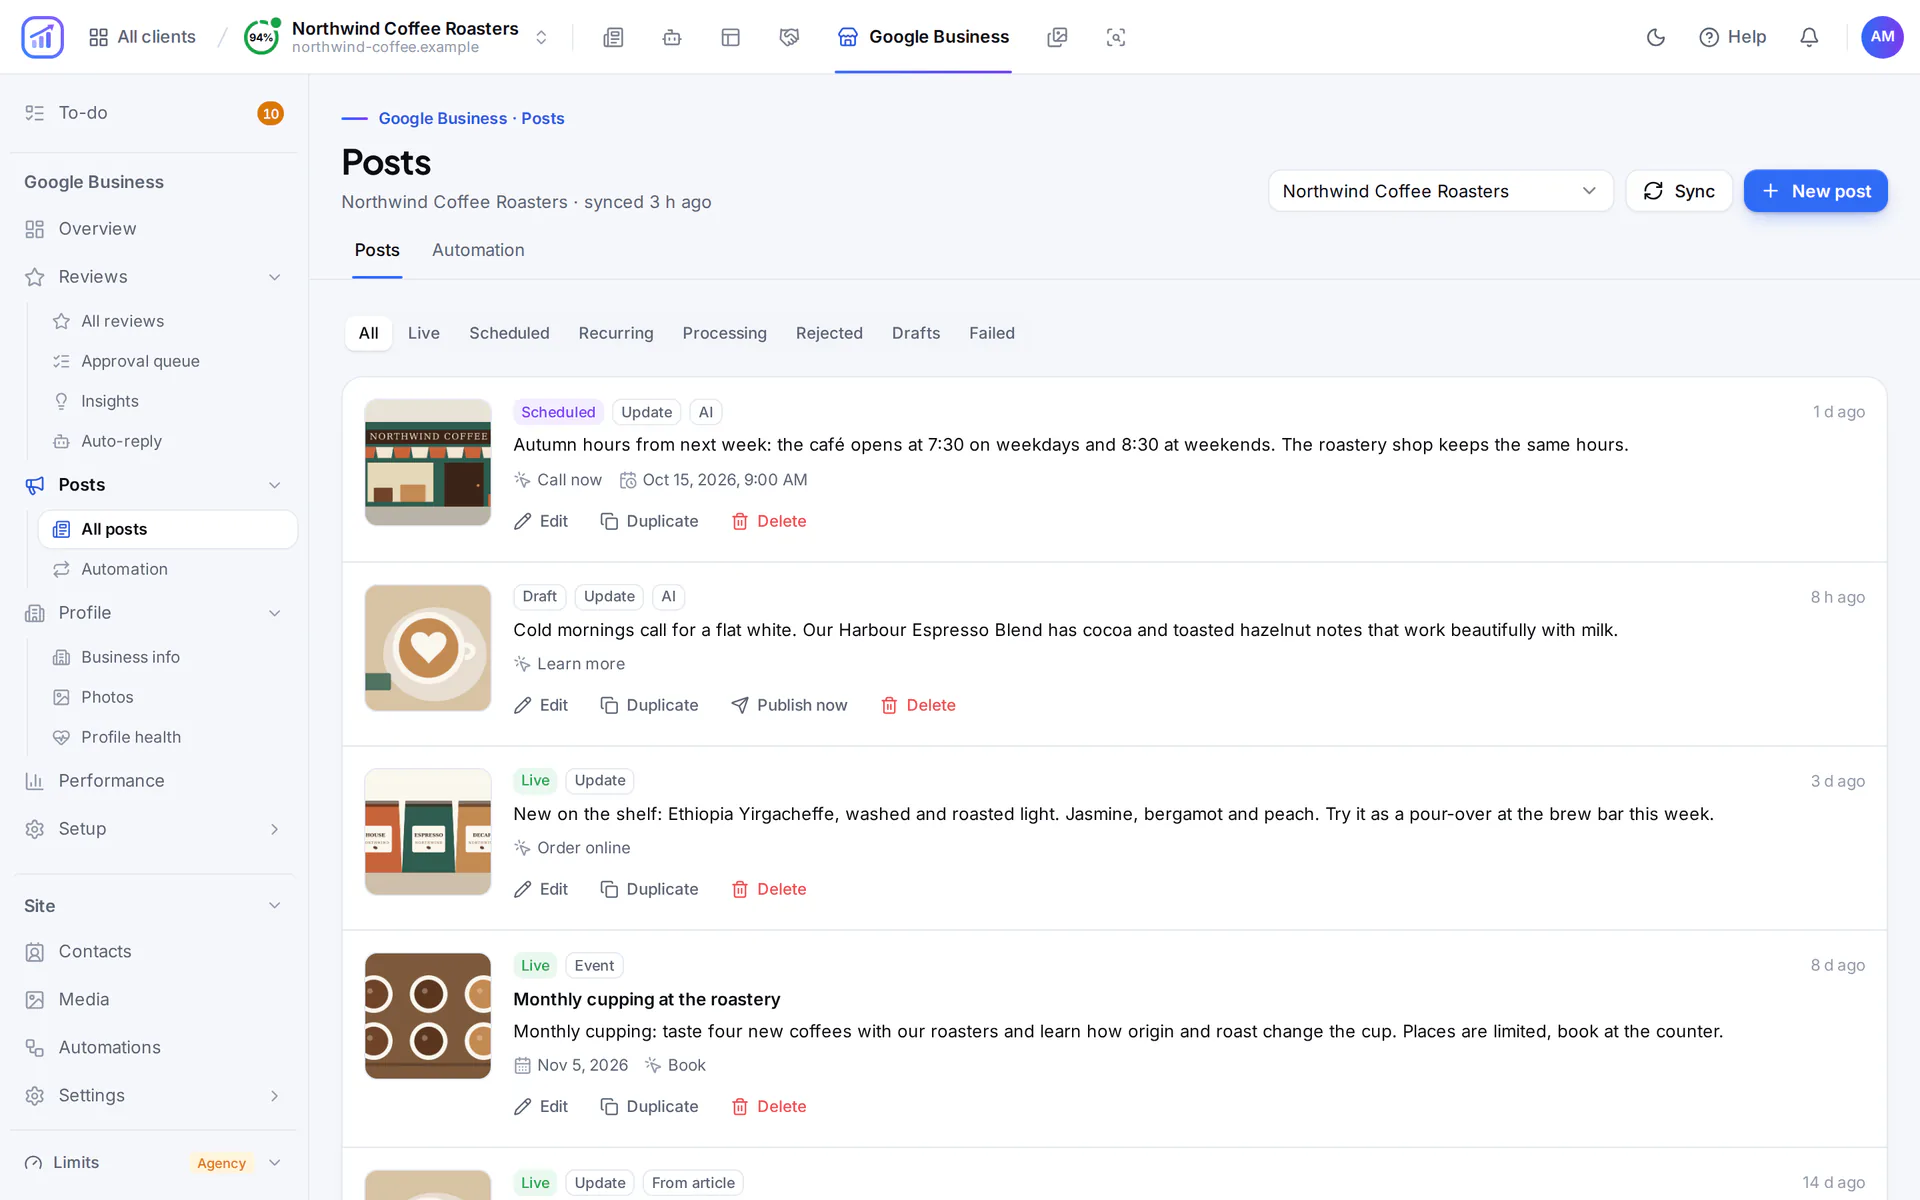Click the Sync button
The width and height of the screenshot is (1920, 1200).
click(x=1678, y=191)
